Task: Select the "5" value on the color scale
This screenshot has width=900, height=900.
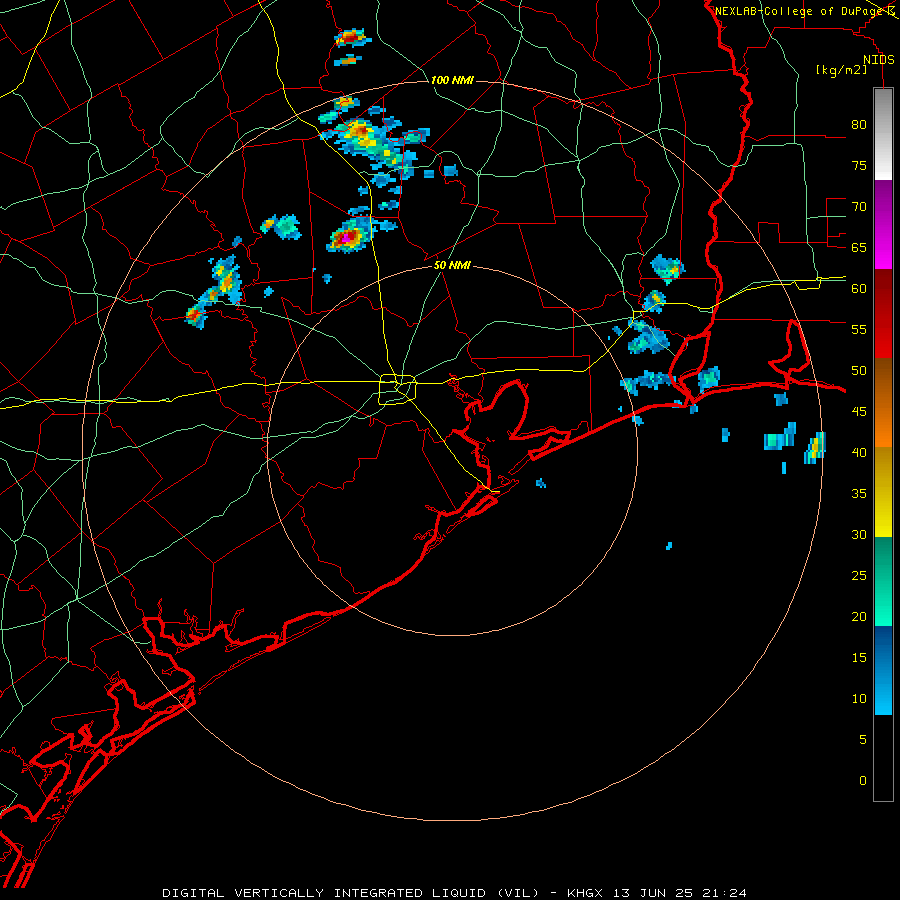Action: point(863,739)
